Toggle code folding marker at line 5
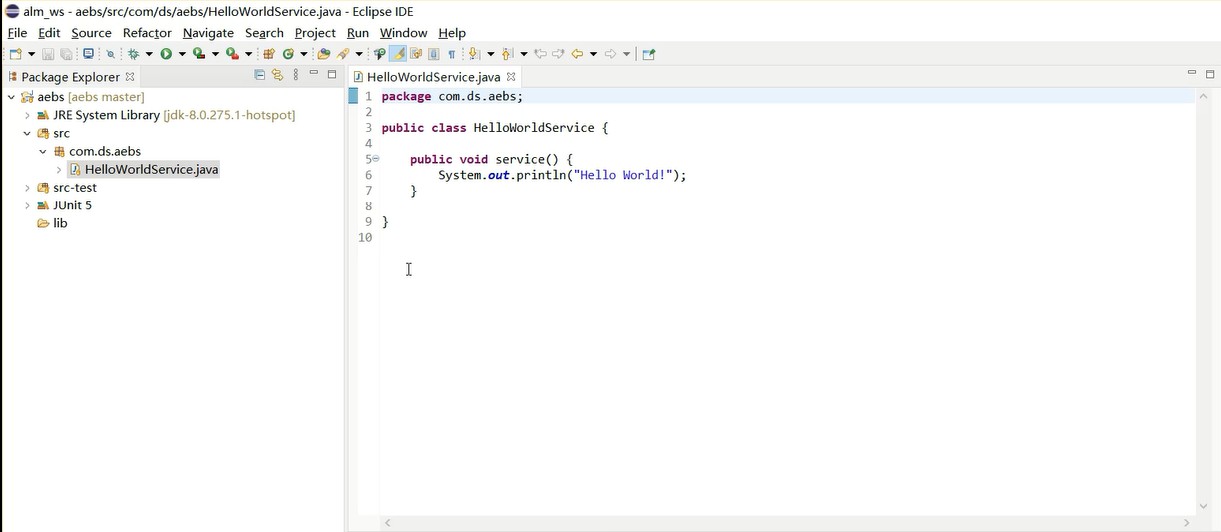1221x532 pixels. click(376, 159)
